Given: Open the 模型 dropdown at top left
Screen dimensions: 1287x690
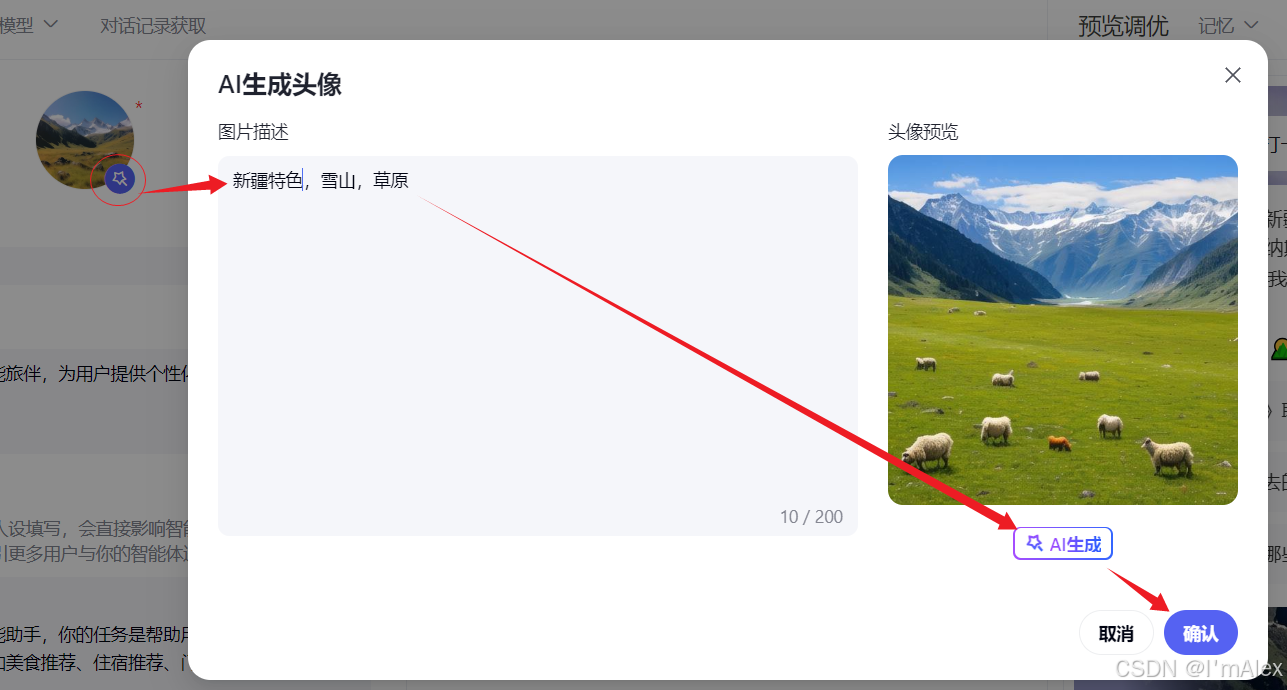Looking at the screenshot, I should 29,24.
